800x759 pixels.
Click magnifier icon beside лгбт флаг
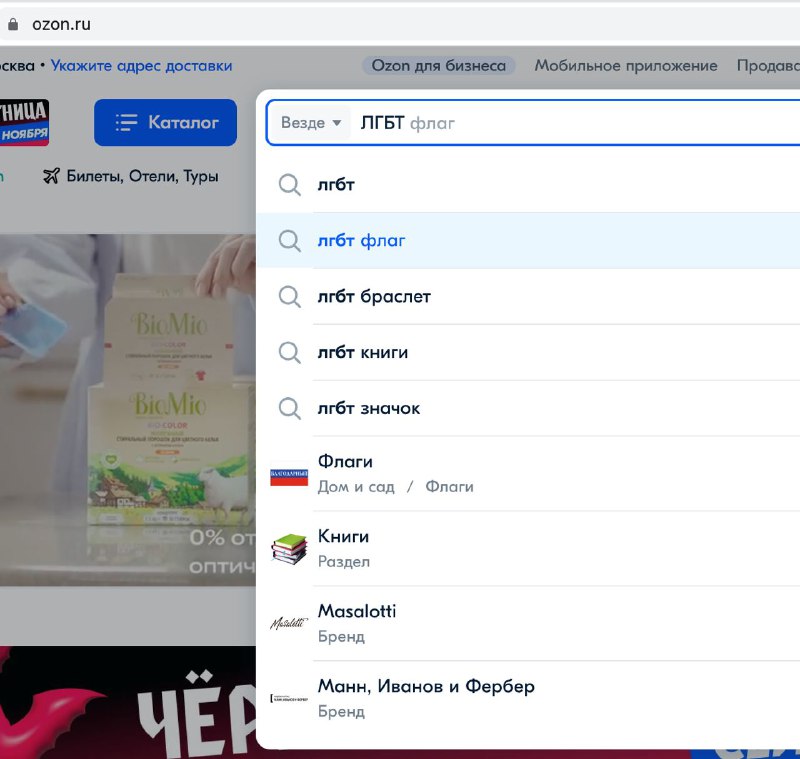click(x=290, y=241)
